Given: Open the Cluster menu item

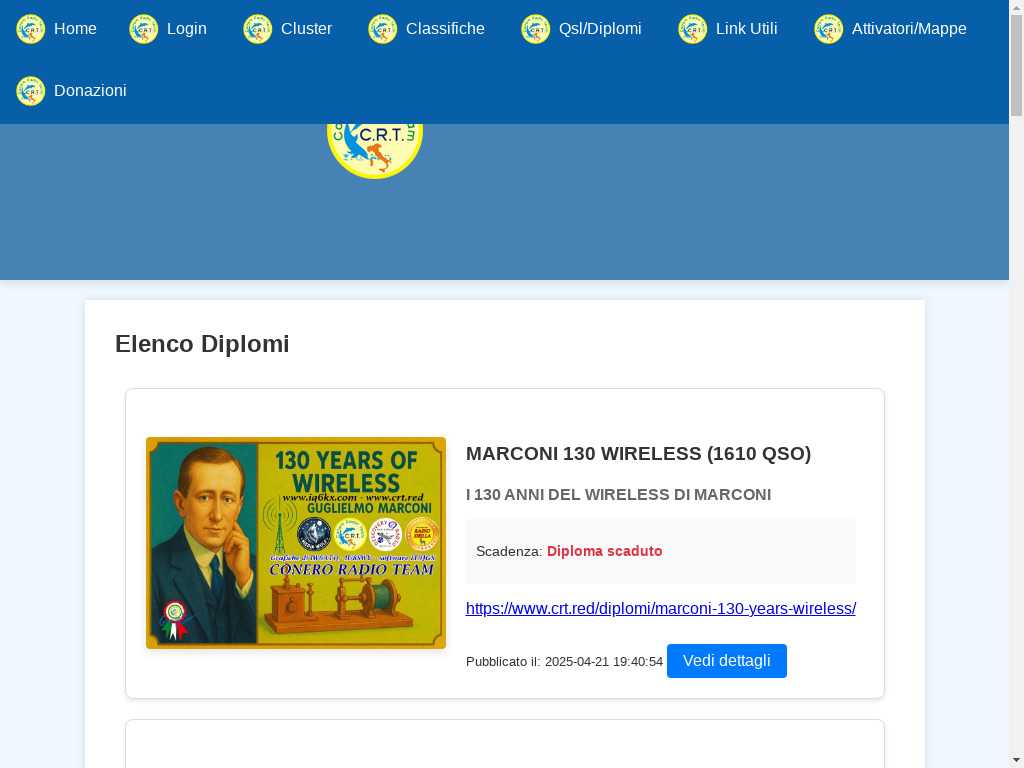Looking at the screenshot, I should (x=306, y=29).
